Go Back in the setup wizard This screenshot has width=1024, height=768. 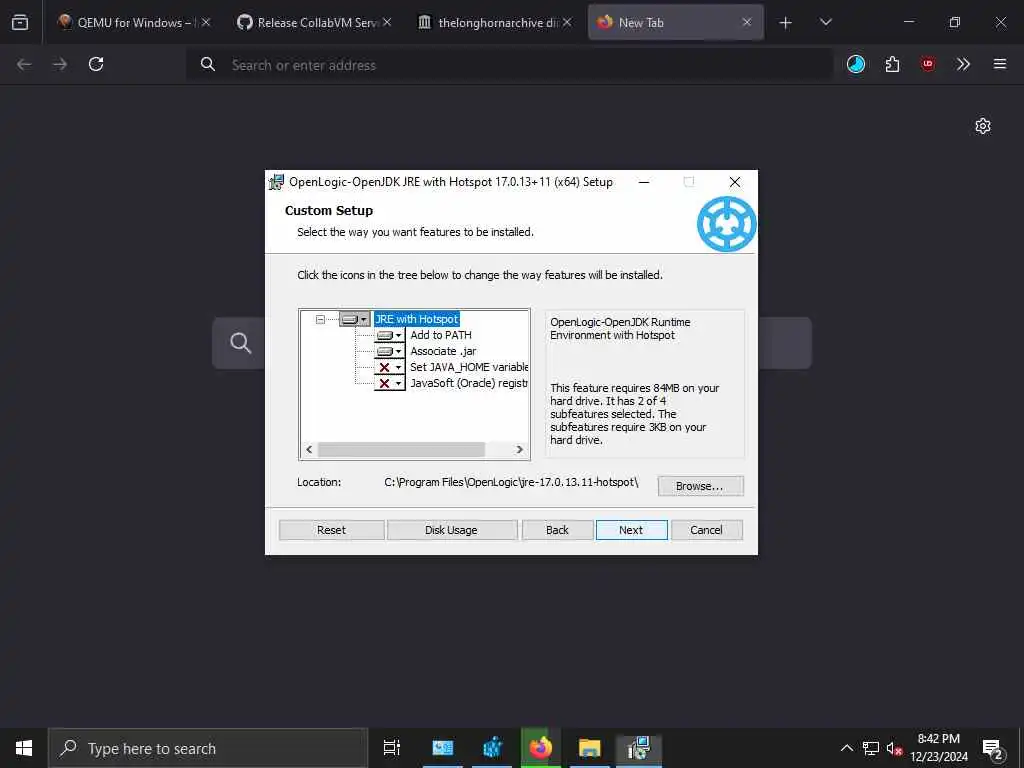(557, 530)
